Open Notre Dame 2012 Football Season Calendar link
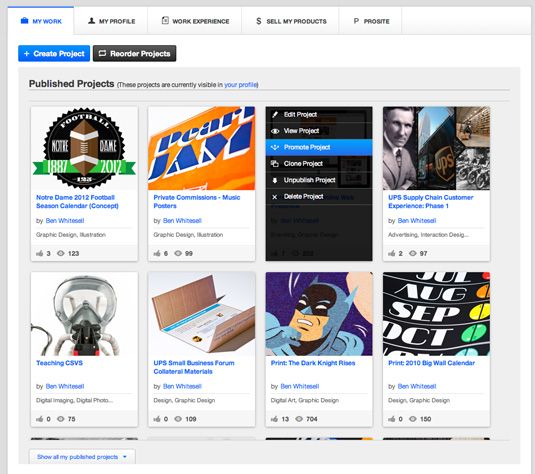Screen dimensions: 535x474 tap(77, 201)
